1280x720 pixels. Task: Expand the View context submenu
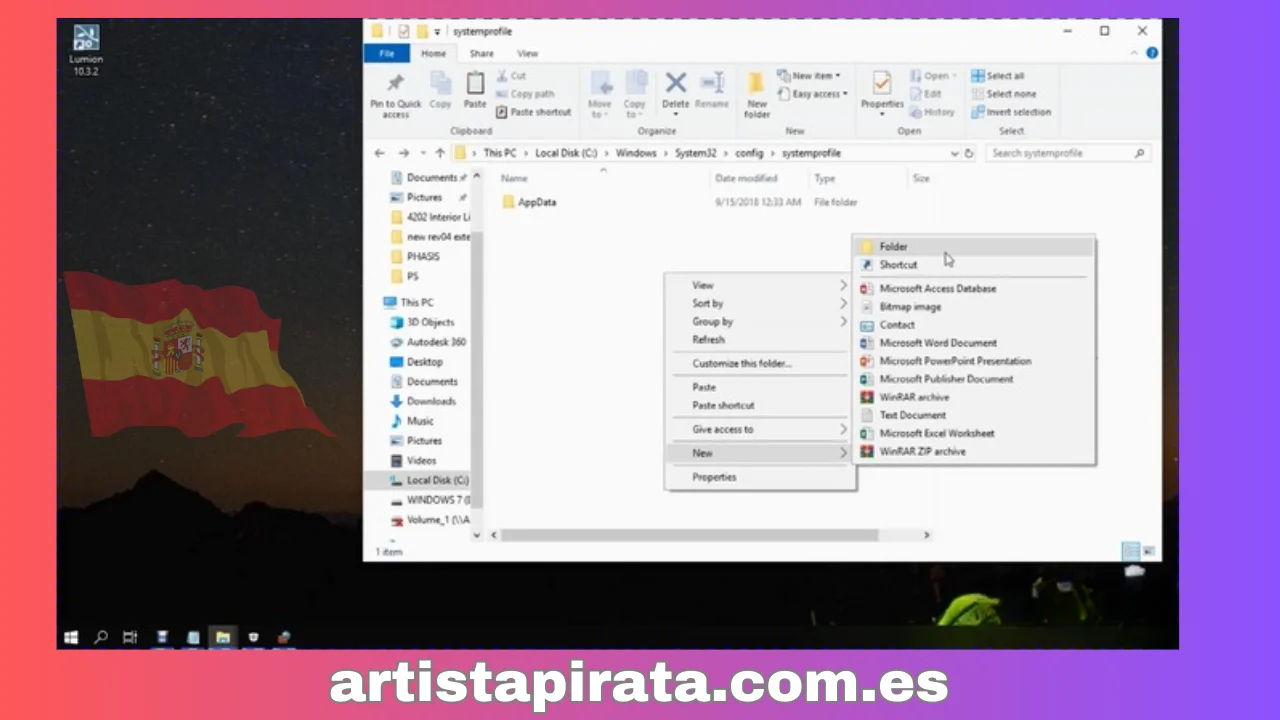point(760,285)
